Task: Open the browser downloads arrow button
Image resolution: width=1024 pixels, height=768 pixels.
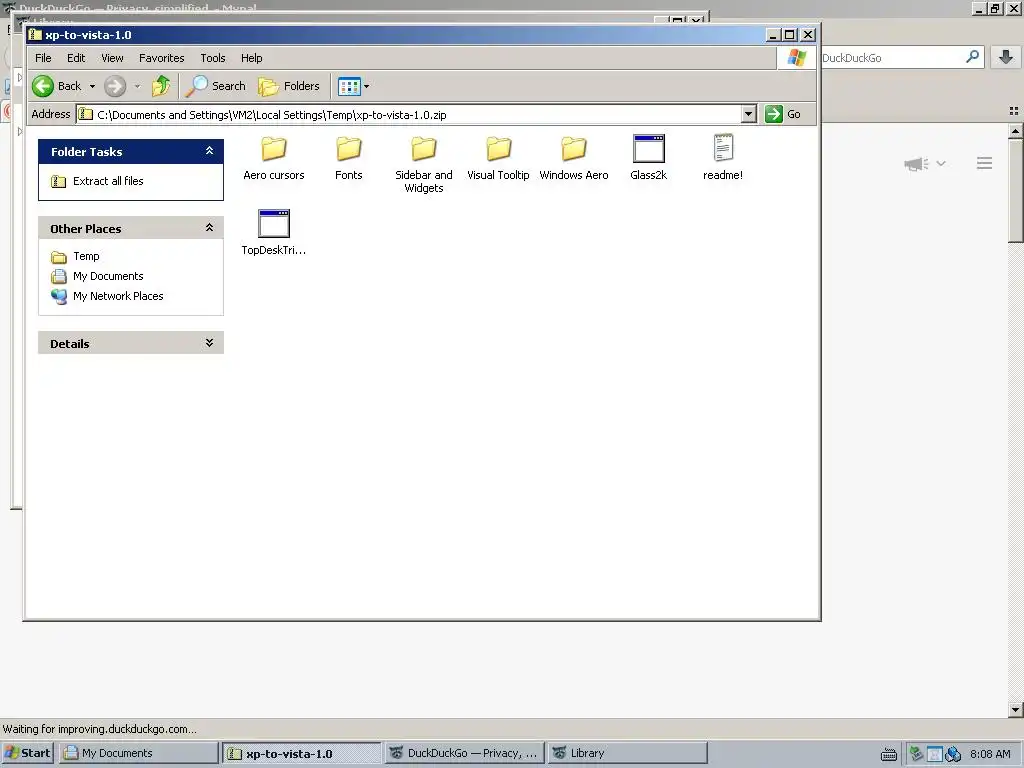Action: [x=1006, y=57]
